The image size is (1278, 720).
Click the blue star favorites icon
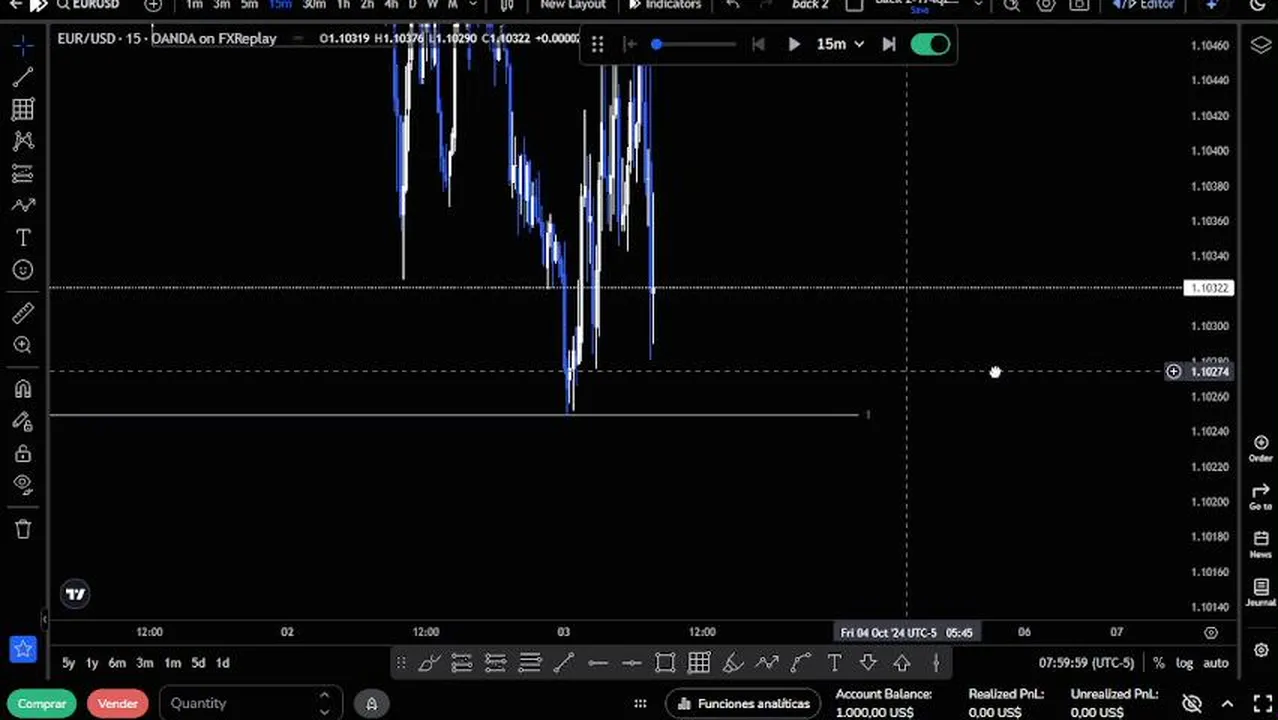(x=23, y=649)
